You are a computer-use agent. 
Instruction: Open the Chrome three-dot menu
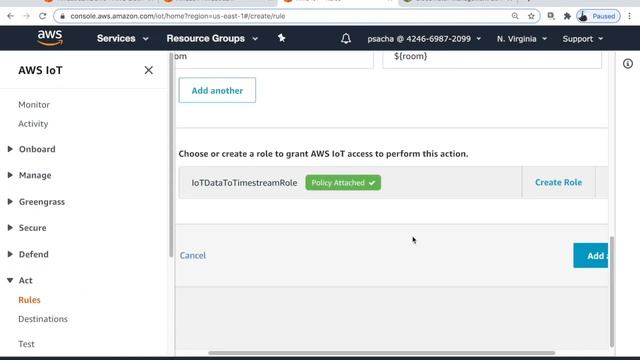point(630,16)
